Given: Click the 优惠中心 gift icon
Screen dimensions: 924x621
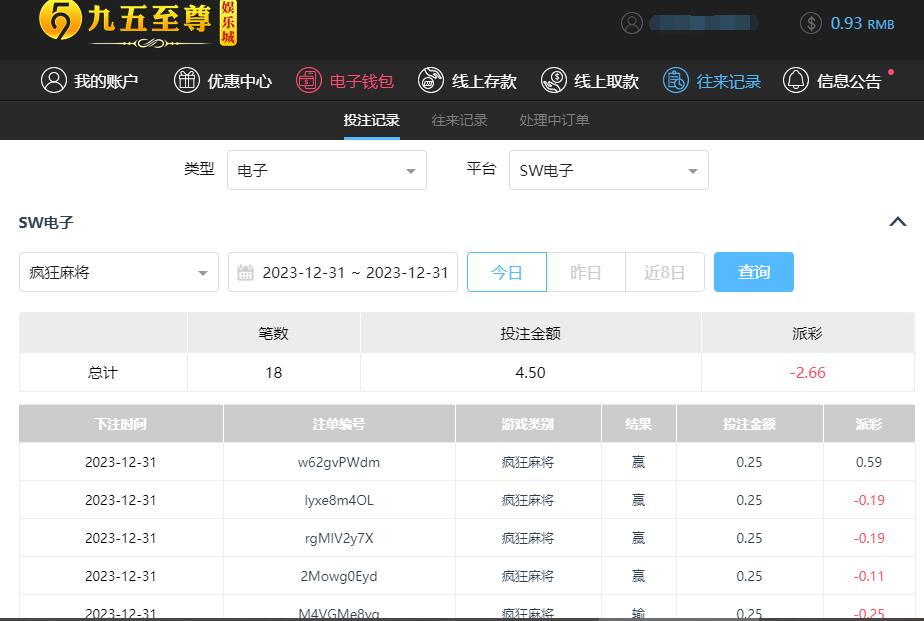Looking at the screenshot, I should click(187, 80).
